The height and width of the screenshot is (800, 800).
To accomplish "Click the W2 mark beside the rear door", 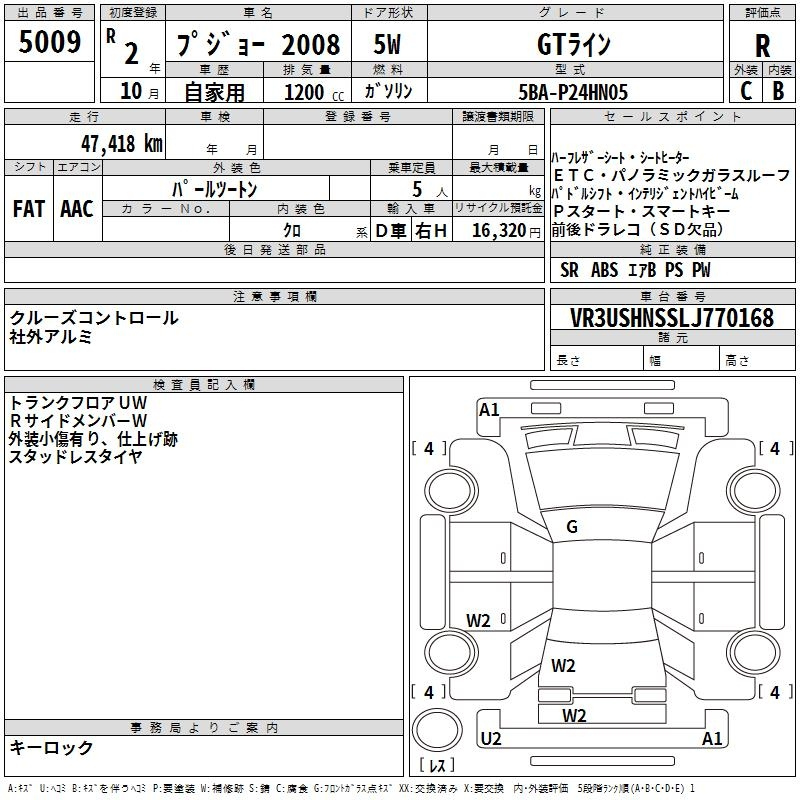I will 478,621.
